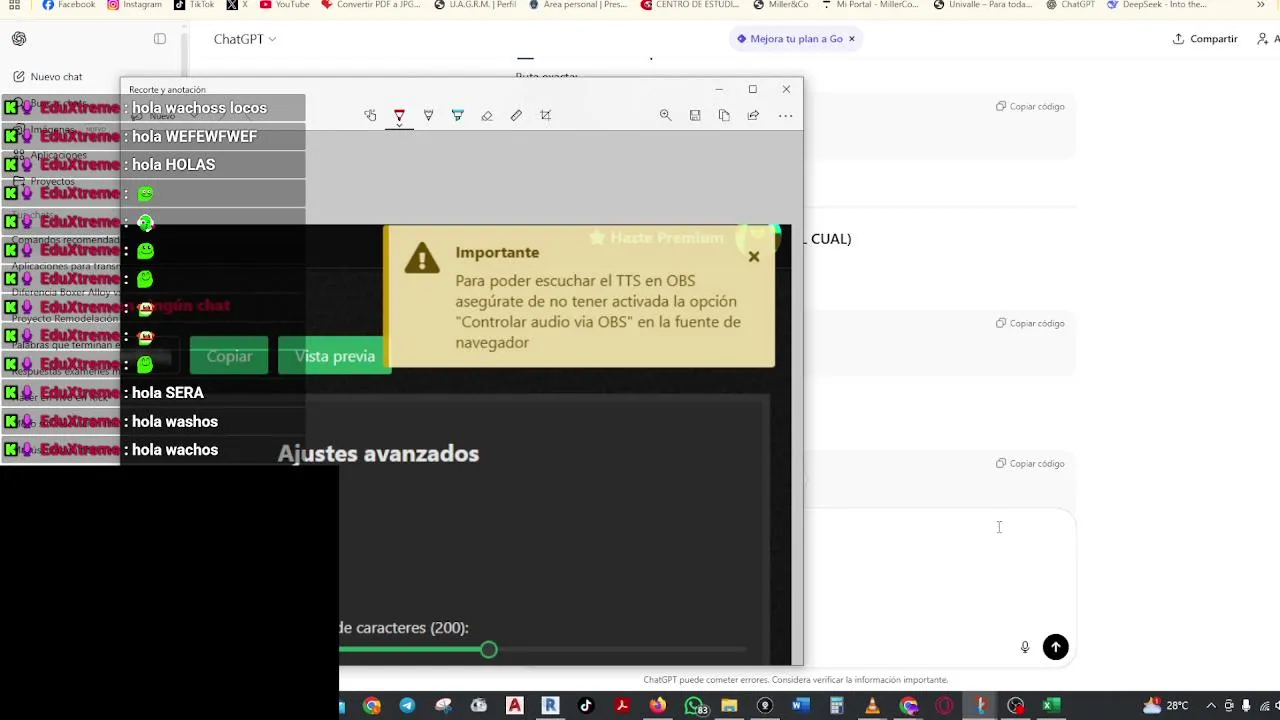Open the ChatGPT model dropdown
This screenshot has width=1280, height=720.
tap(245, 39)
